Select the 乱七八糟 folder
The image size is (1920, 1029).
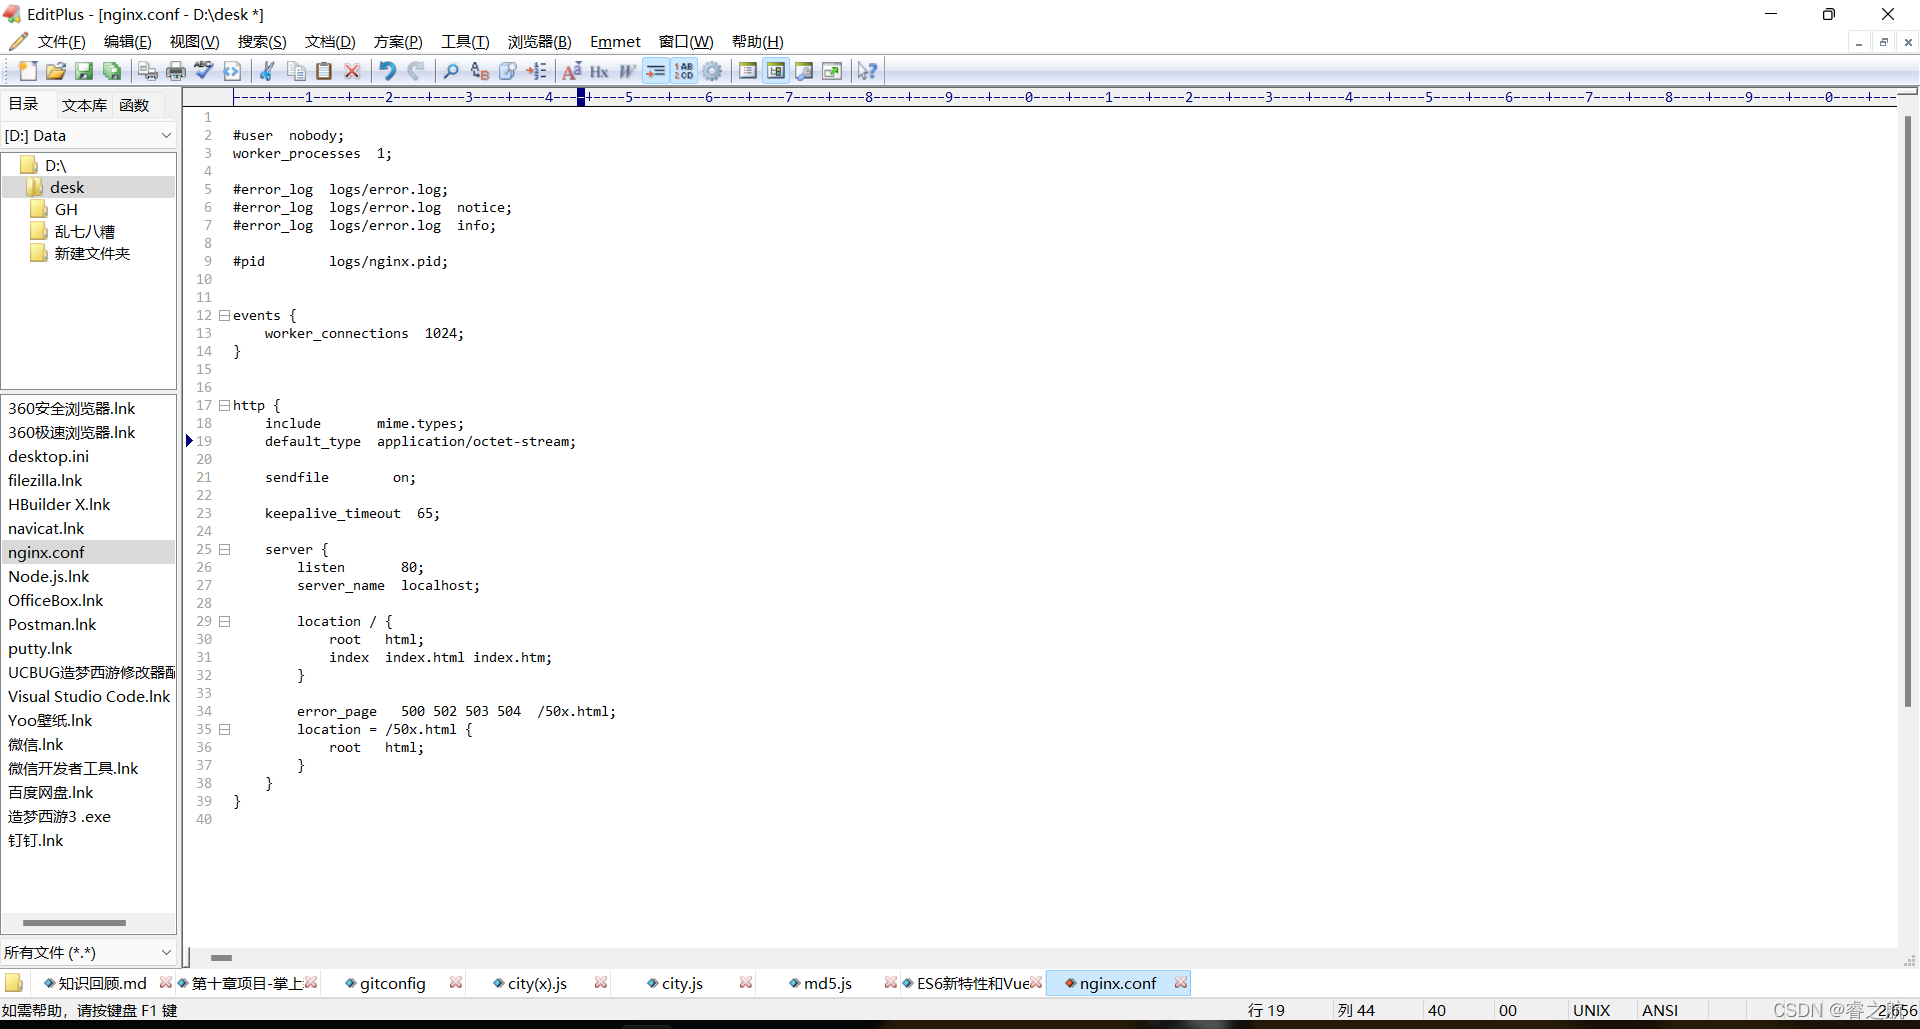[x=84, y=232]
